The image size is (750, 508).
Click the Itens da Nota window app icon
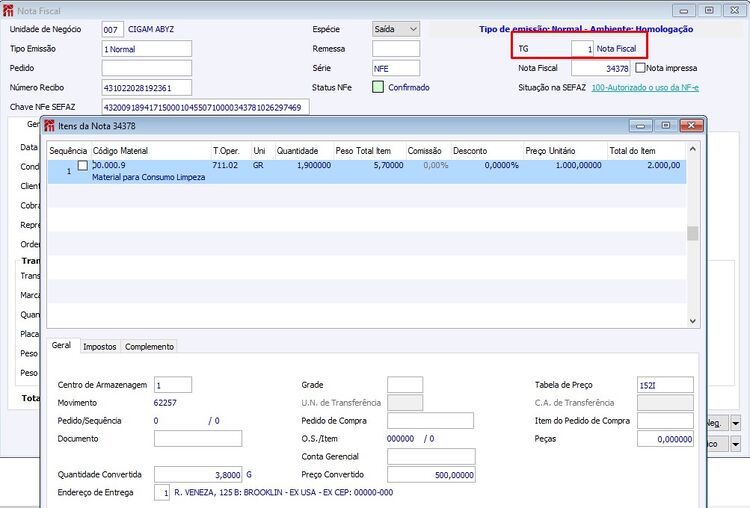tap(49, 126)
